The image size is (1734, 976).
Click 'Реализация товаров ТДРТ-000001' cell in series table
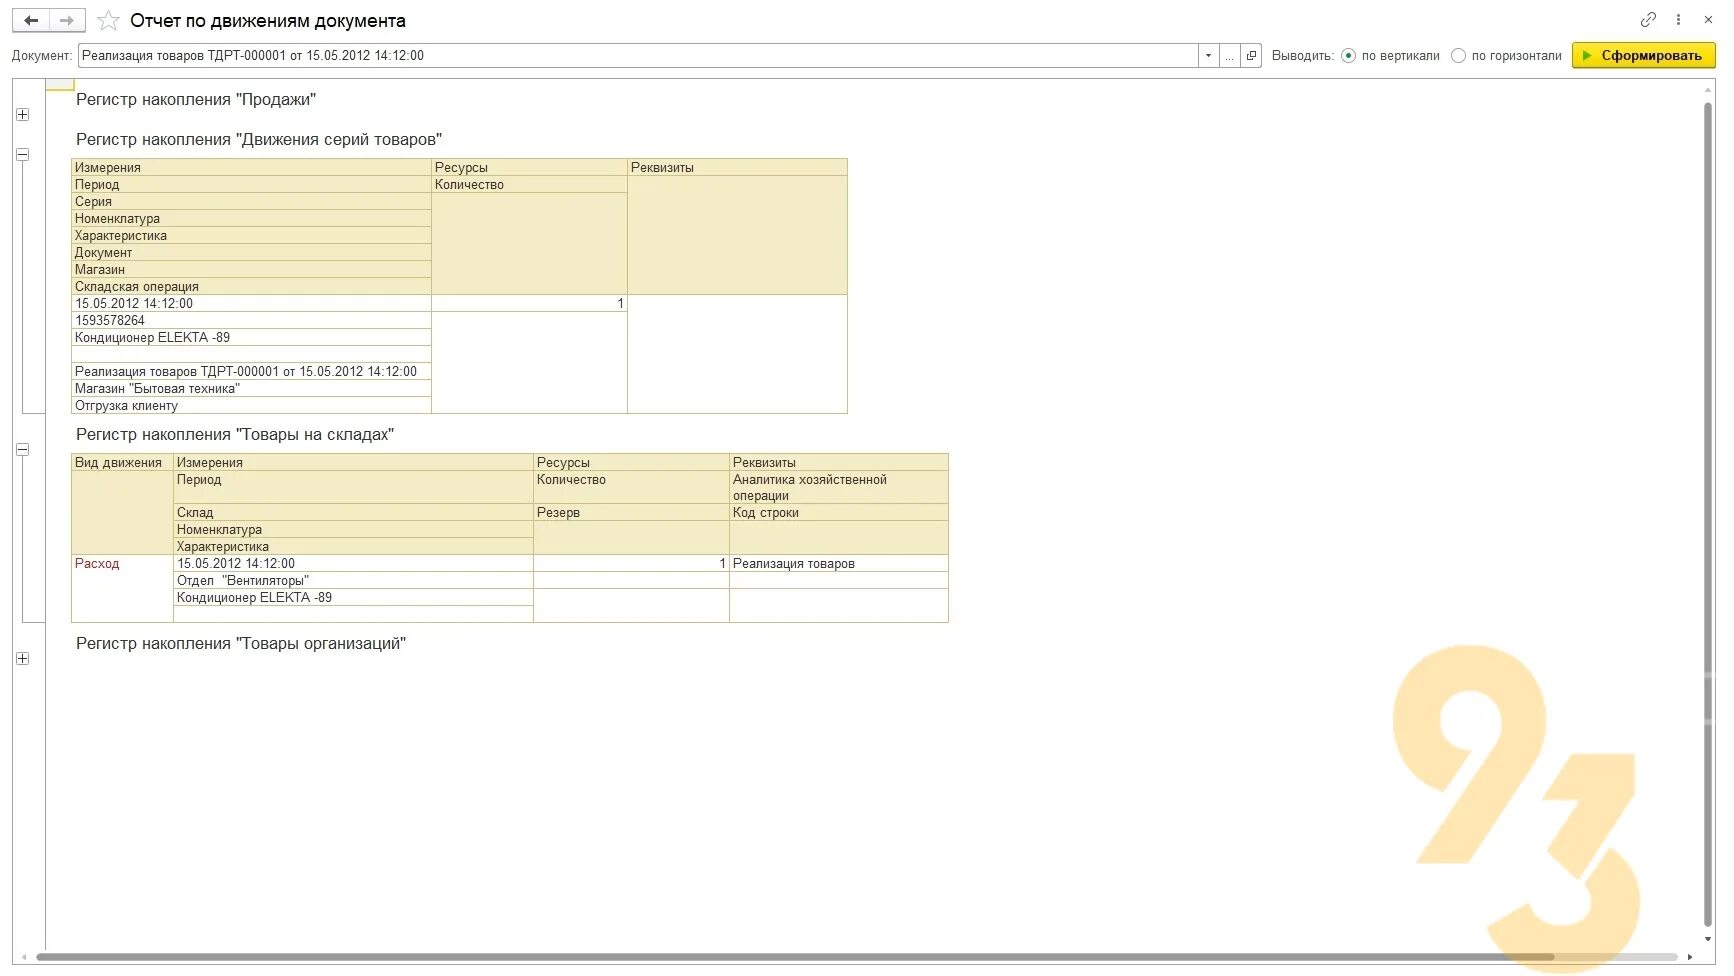[x=251, y=372]
